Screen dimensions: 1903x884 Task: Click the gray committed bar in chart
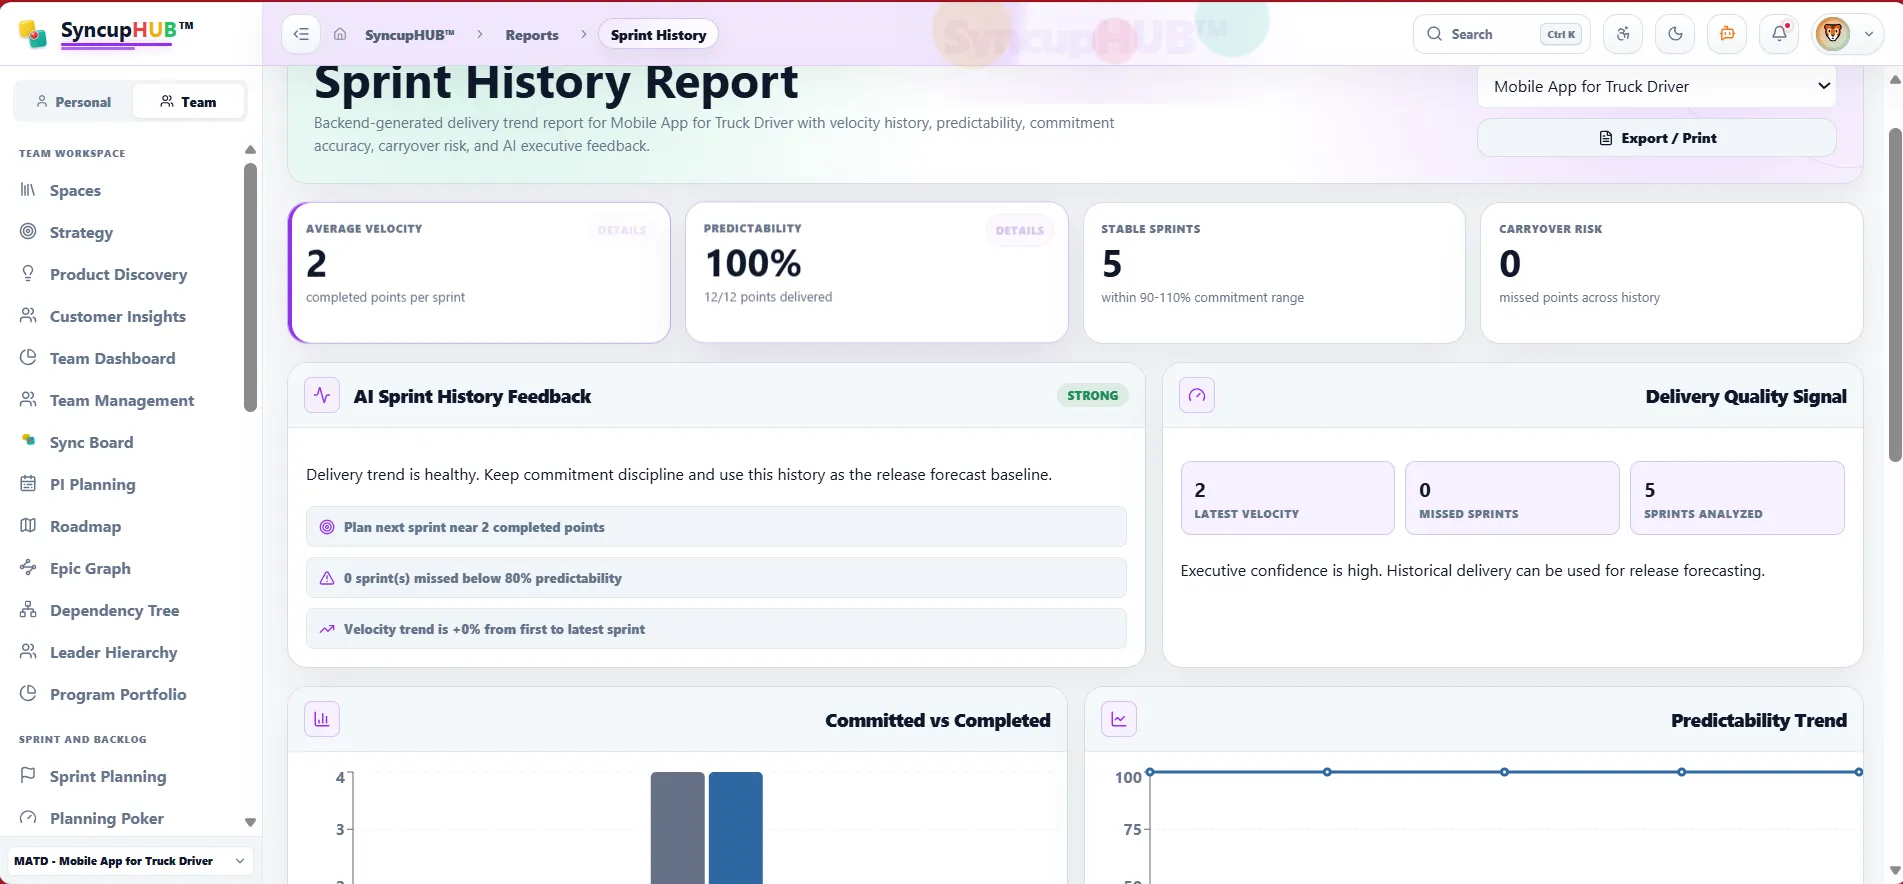(678, 828)
